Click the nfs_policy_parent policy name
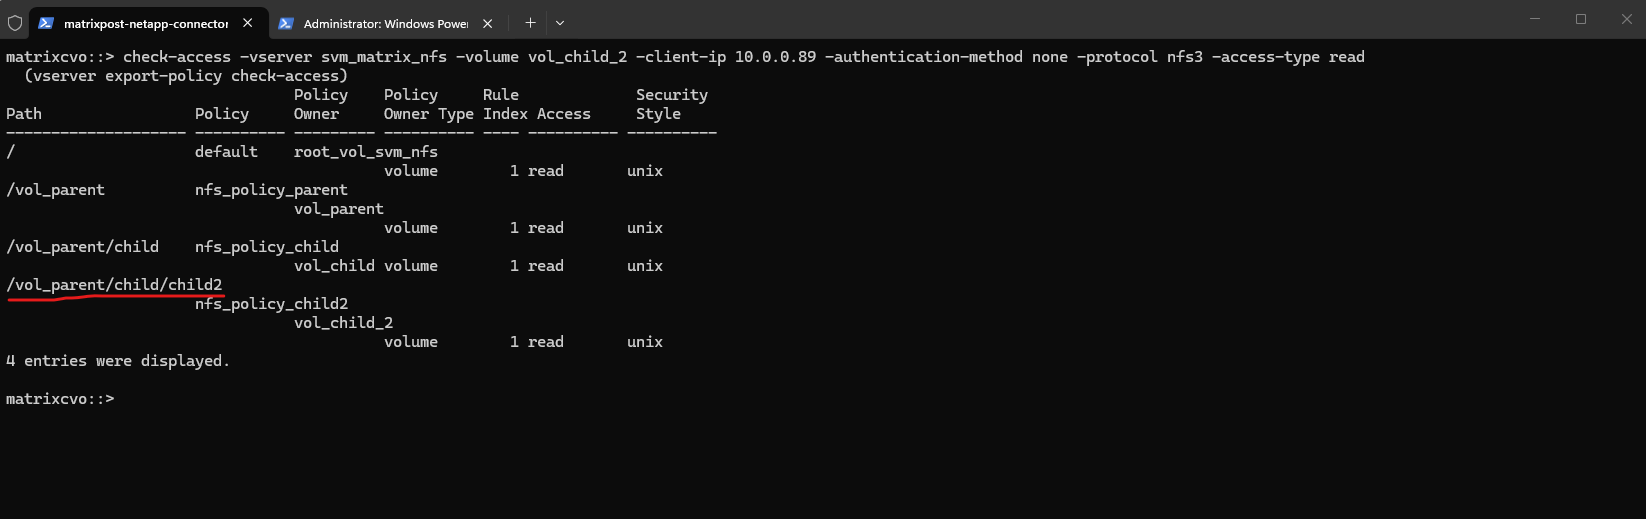The width and height of the screenshot is (1646, 519). [x=271, y=190]
